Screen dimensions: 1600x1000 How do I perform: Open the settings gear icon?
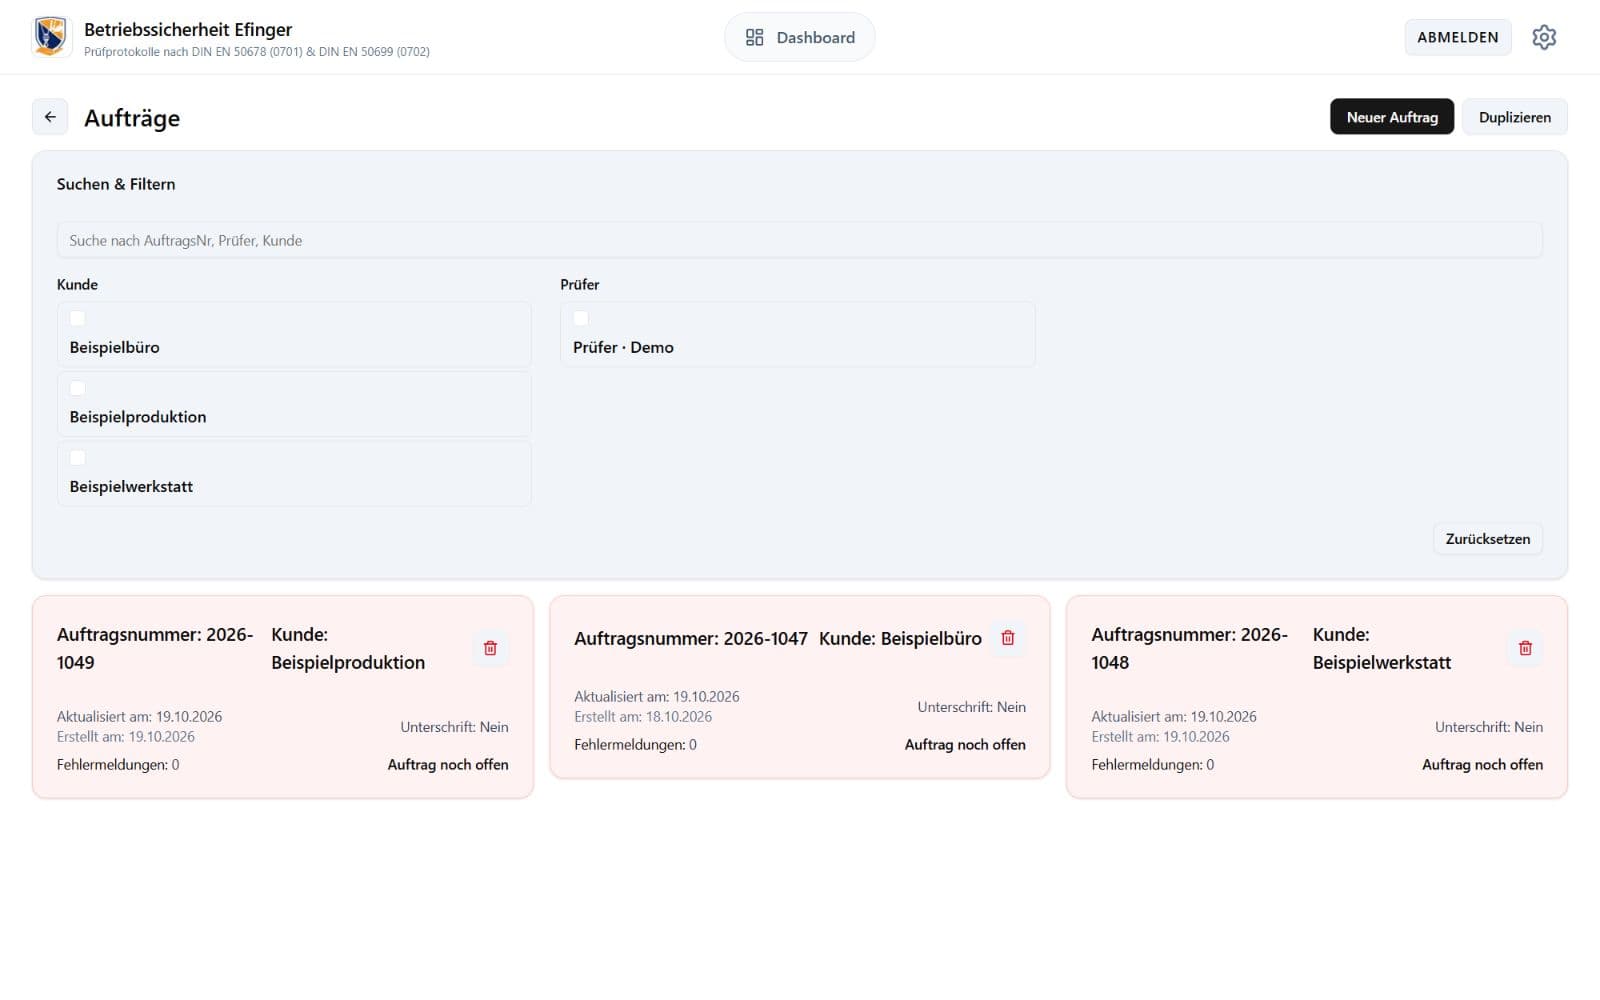pos(1544,37)
